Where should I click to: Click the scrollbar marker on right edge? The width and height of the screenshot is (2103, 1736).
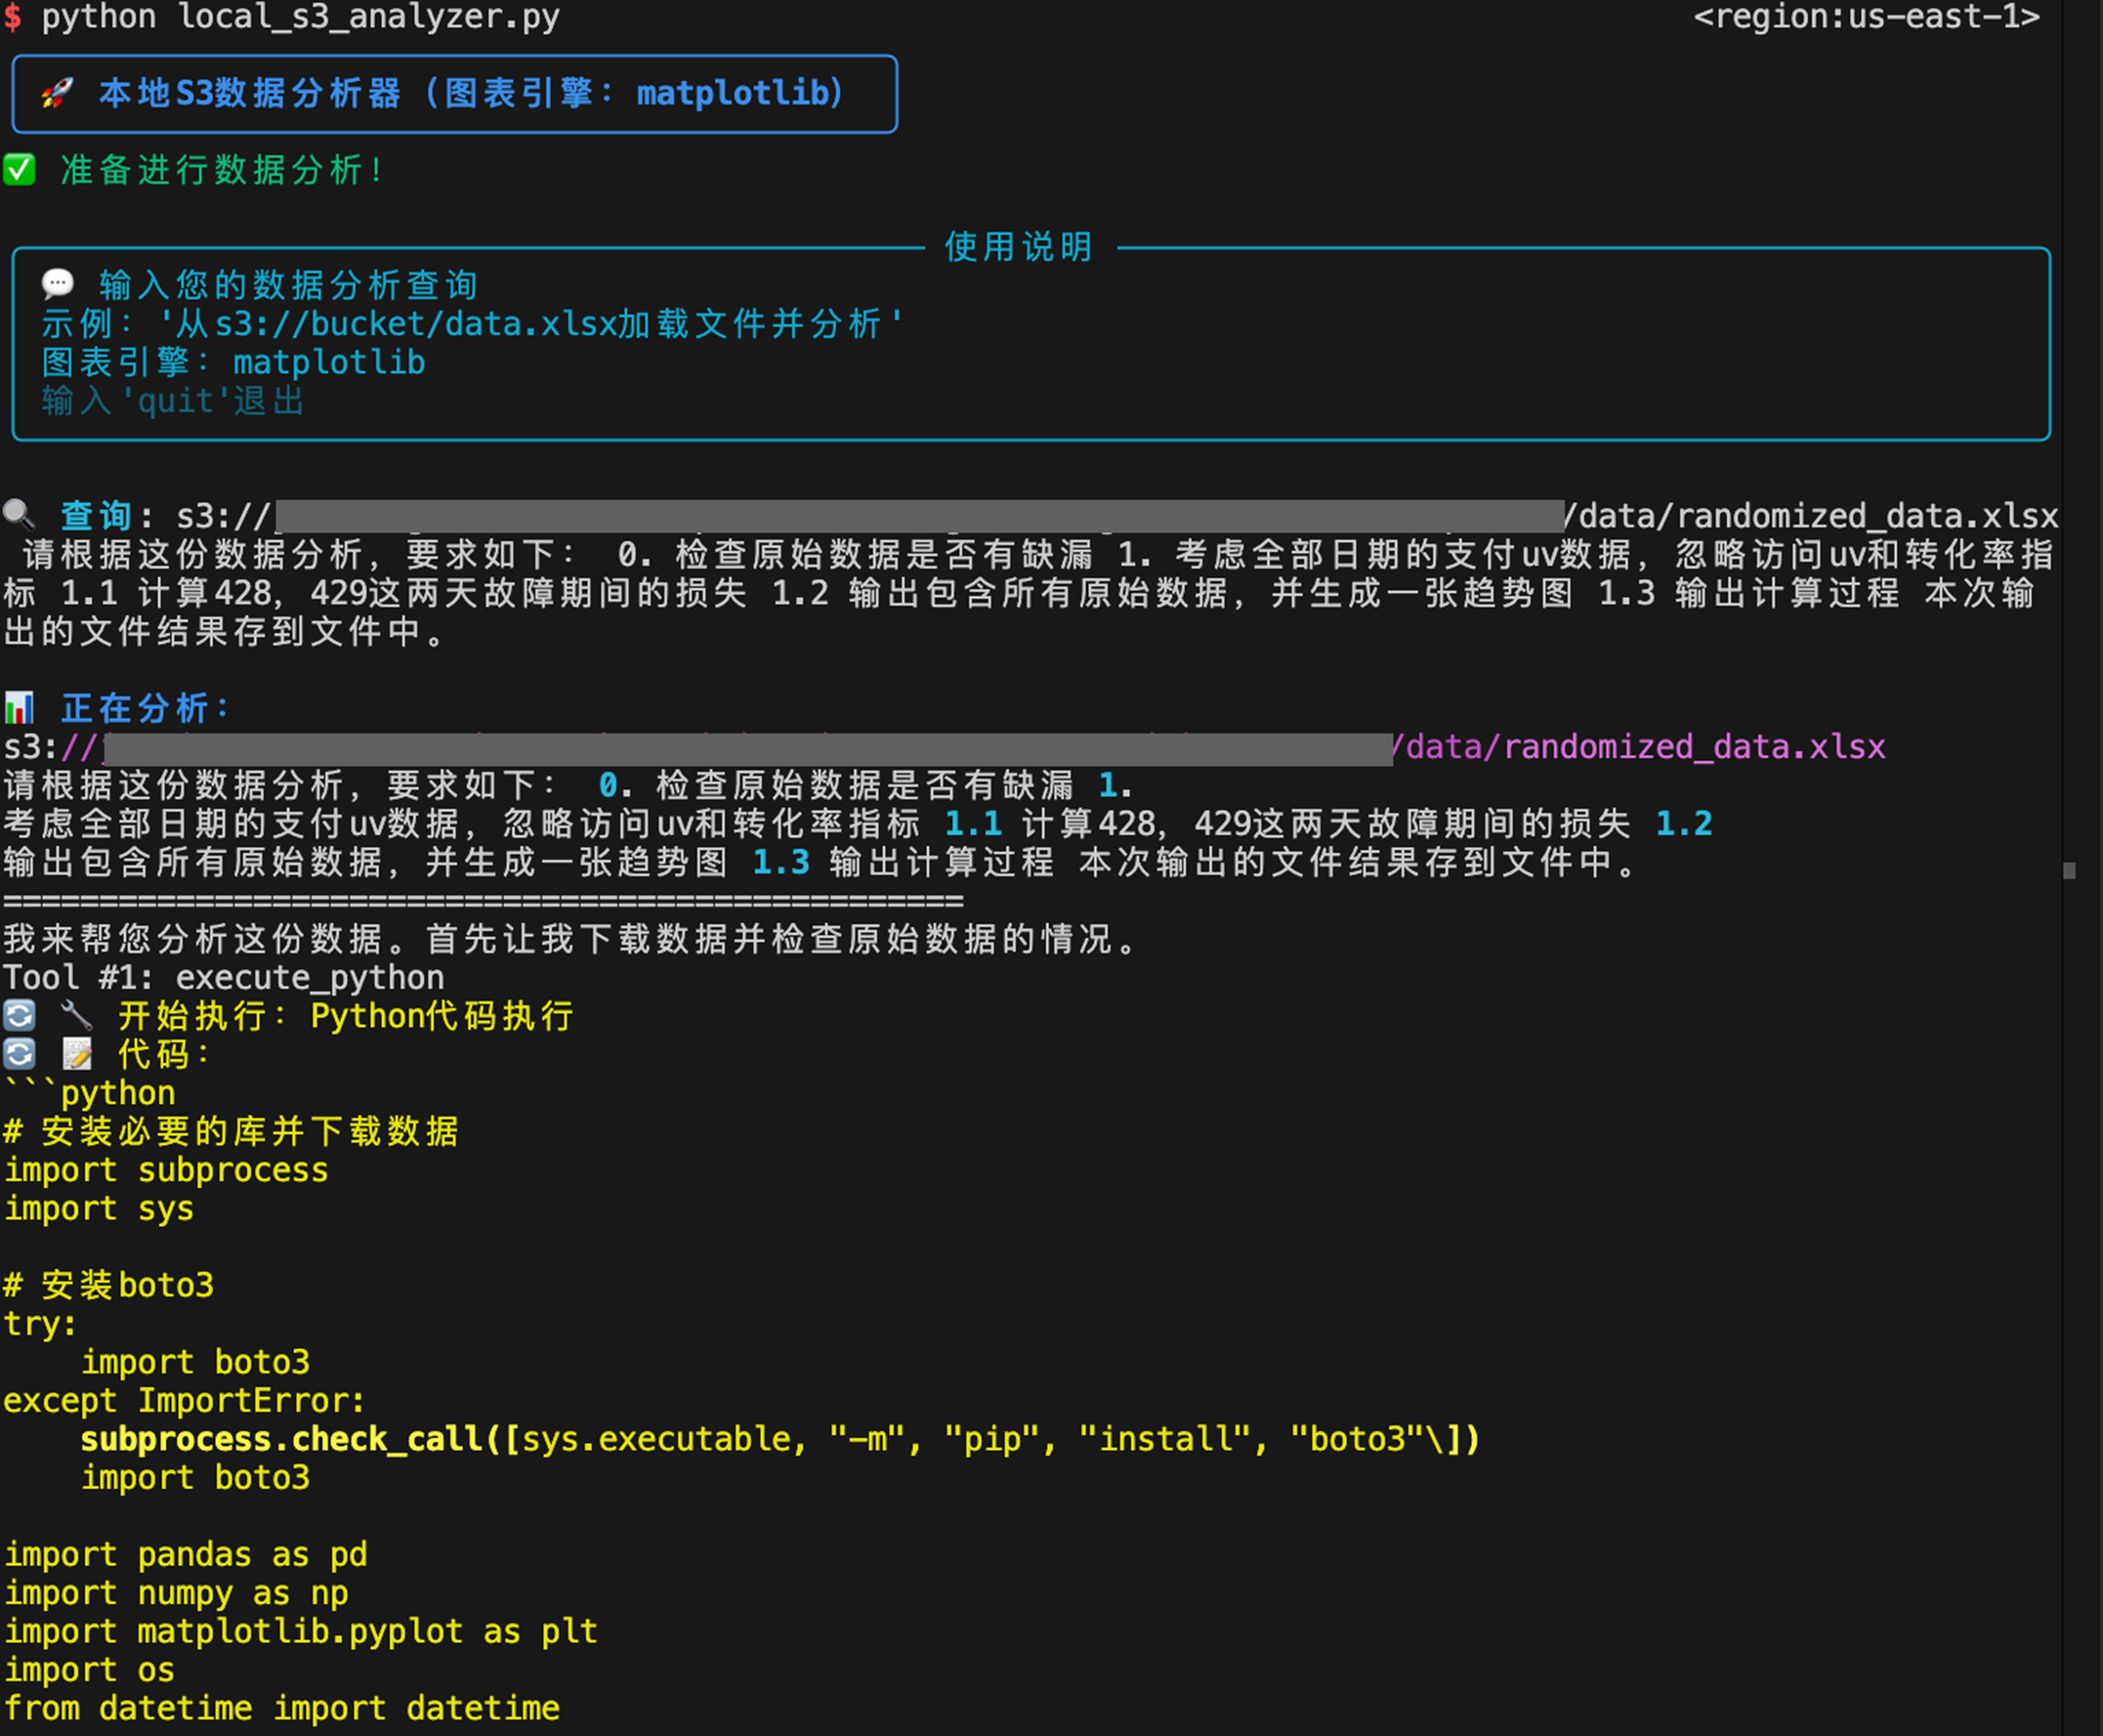[2069, 871]
